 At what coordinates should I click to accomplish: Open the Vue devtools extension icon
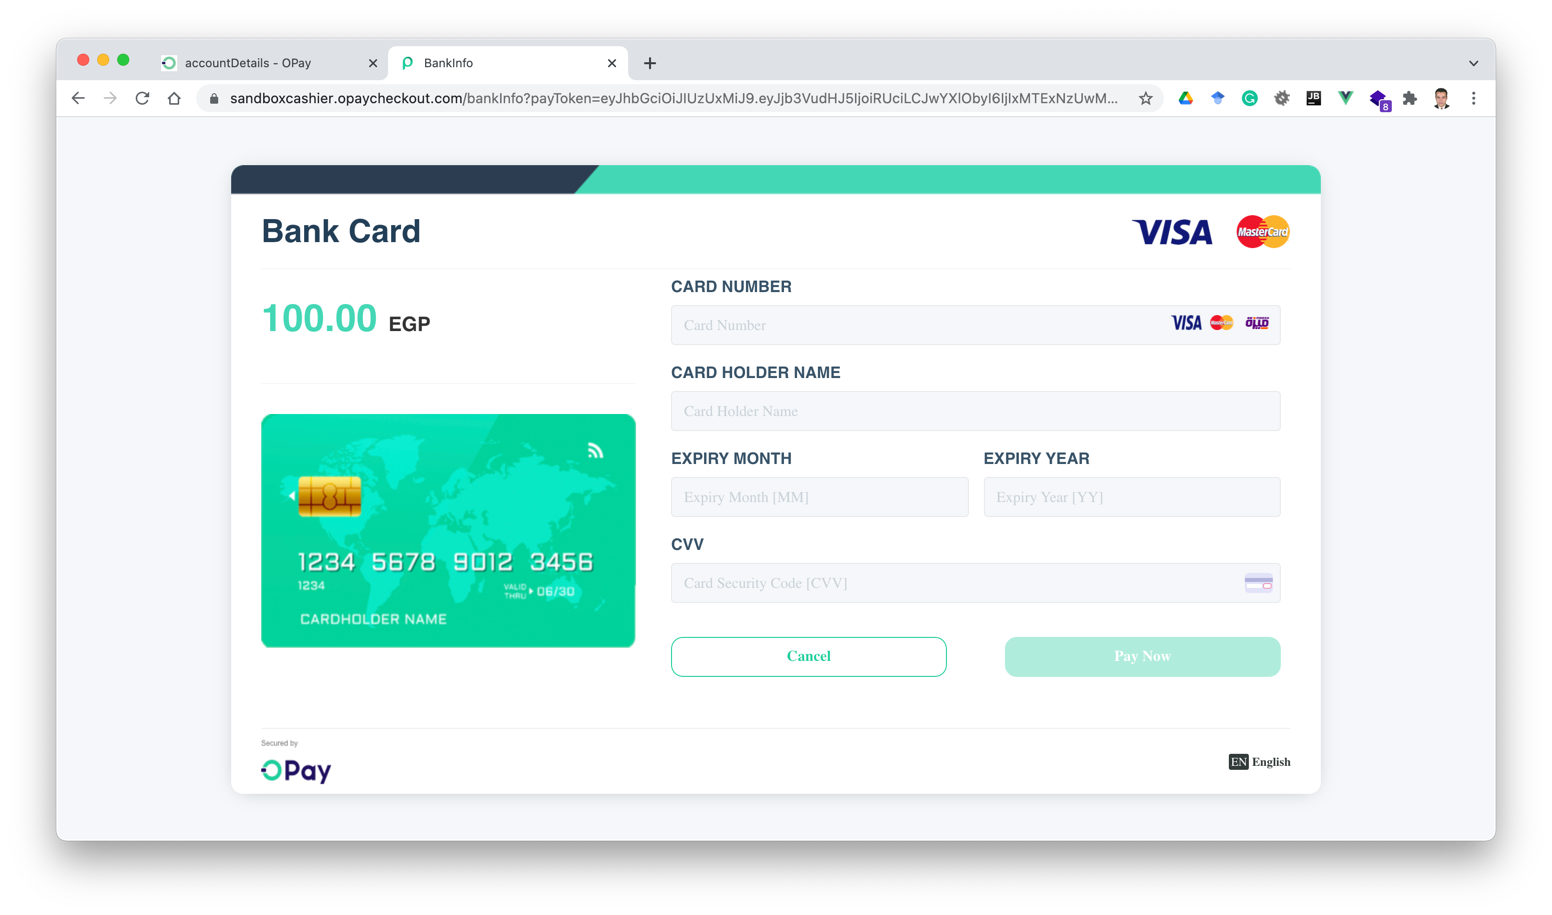click(x=1345, y=98)
